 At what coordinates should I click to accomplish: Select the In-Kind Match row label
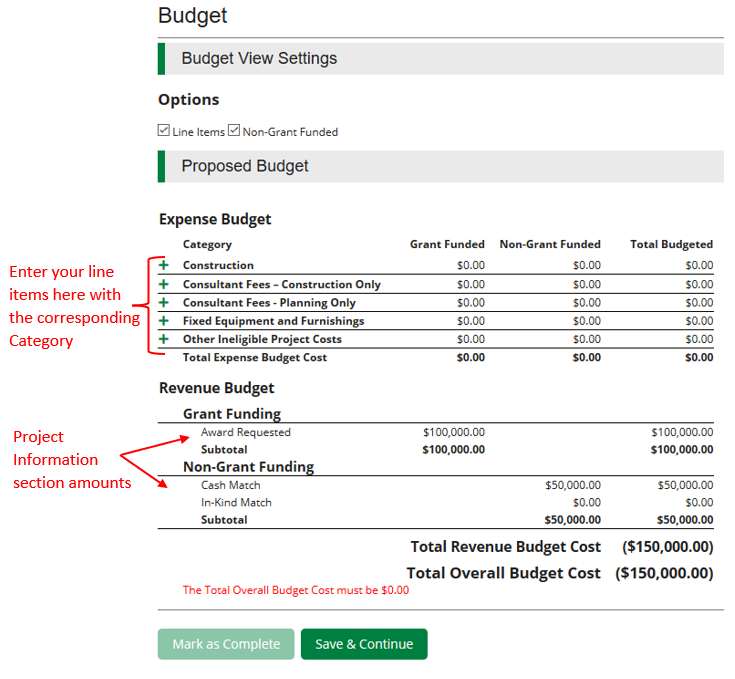click(x=236, y=503)
